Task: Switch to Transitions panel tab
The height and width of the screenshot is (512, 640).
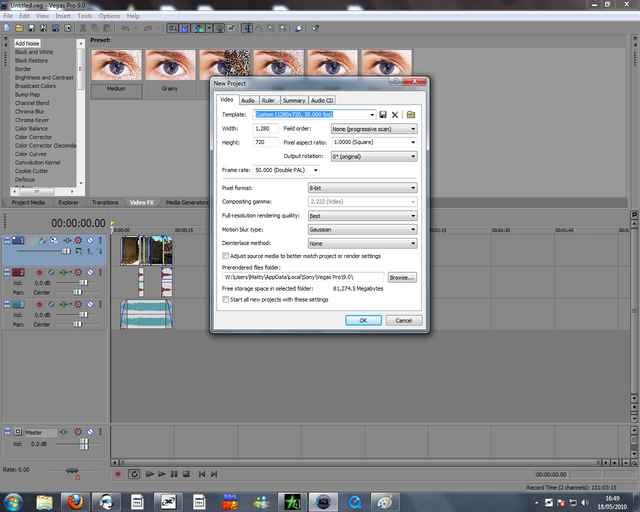Action: tap(105, 203)
